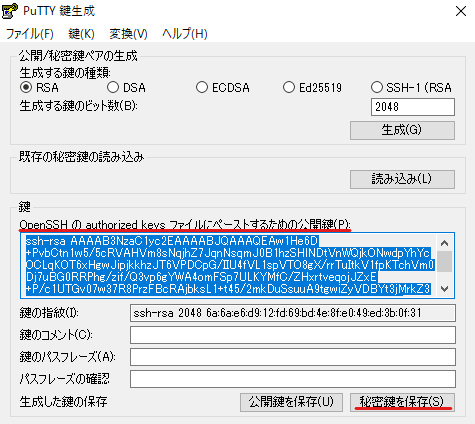Click the PuTTY key generator title icon
This screenshot has width=475, height=424.
click(x=10, y=11)
